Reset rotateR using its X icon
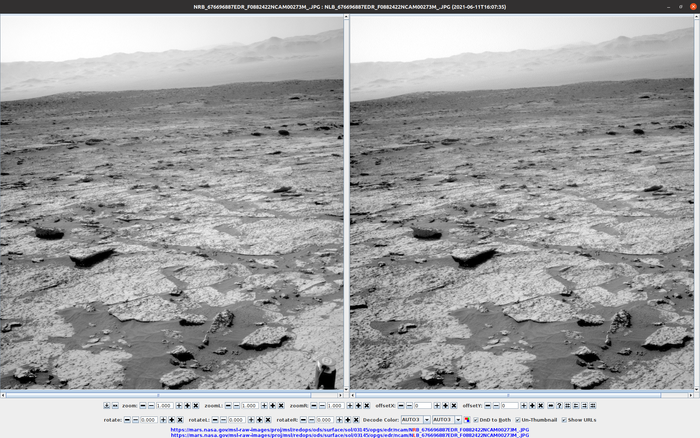 pos(354,420)
